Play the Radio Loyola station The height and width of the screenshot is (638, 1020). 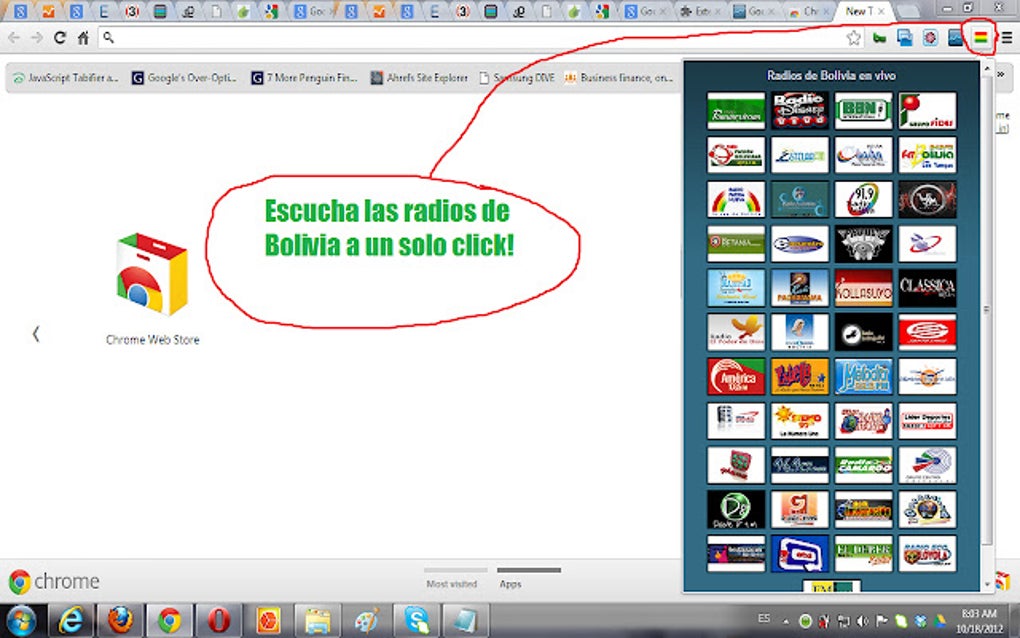point(927,553)
